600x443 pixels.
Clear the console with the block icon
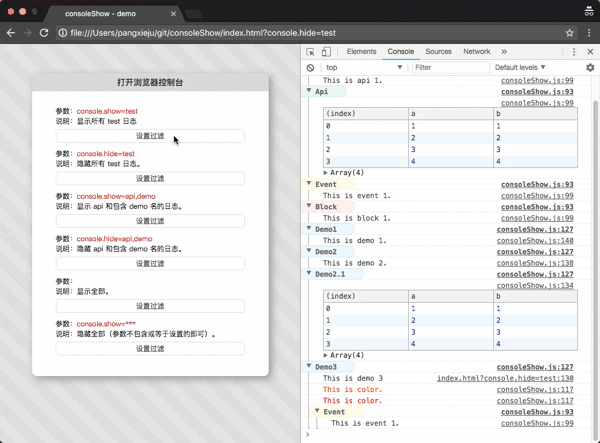pyautogui.click(x=310, y=68)
